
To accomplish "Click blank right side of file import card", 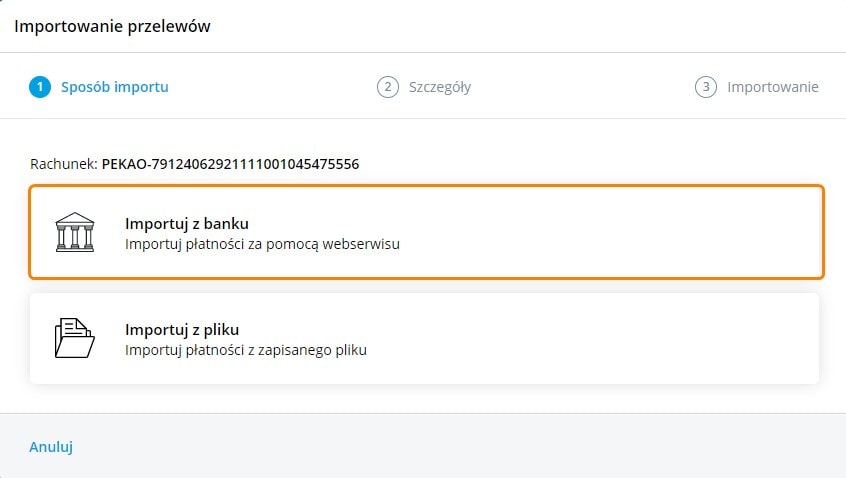I will (650, 339).
